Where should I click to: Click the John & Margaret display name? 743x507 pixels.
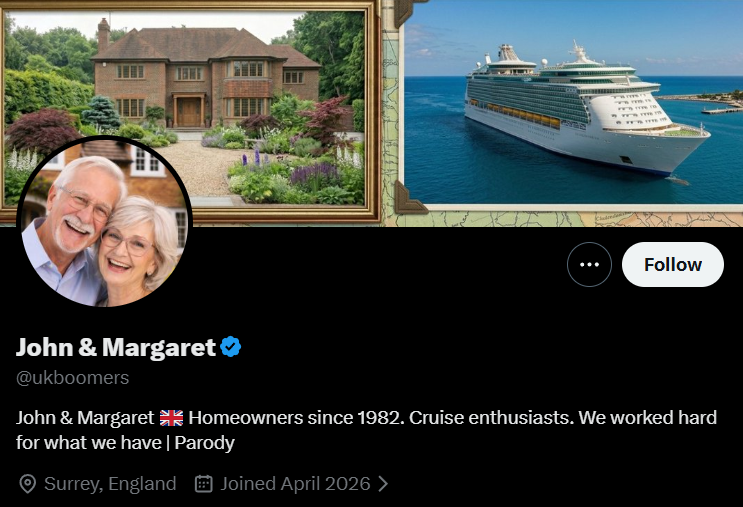click(x=116, y=347)
